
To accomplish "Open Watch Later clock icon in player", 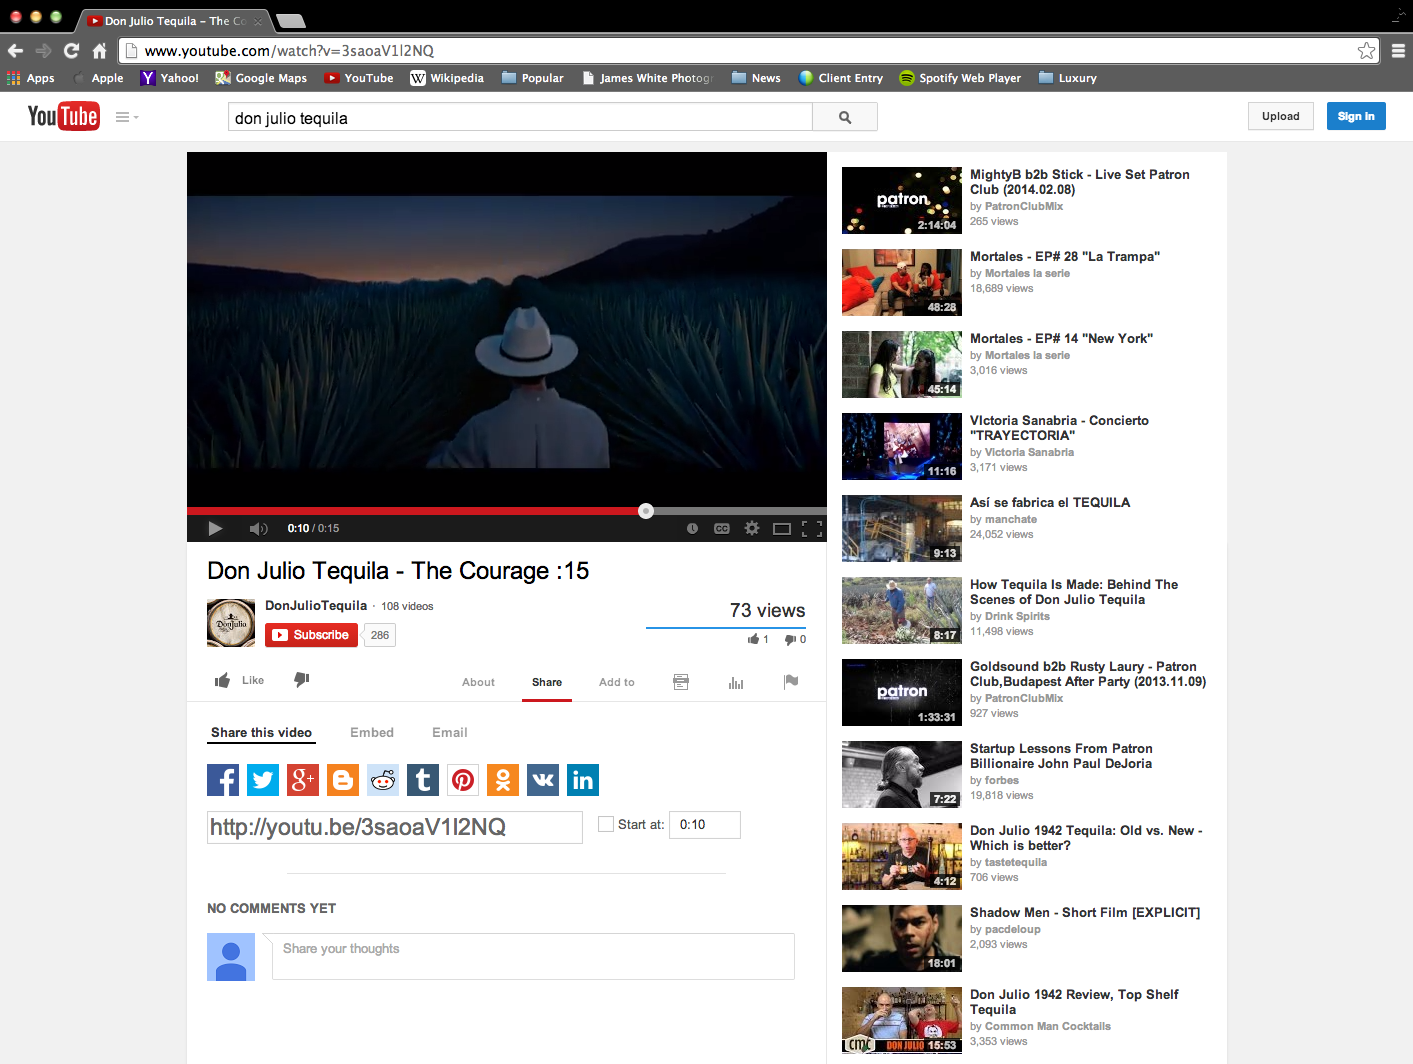I will click(x=692, y=528).
